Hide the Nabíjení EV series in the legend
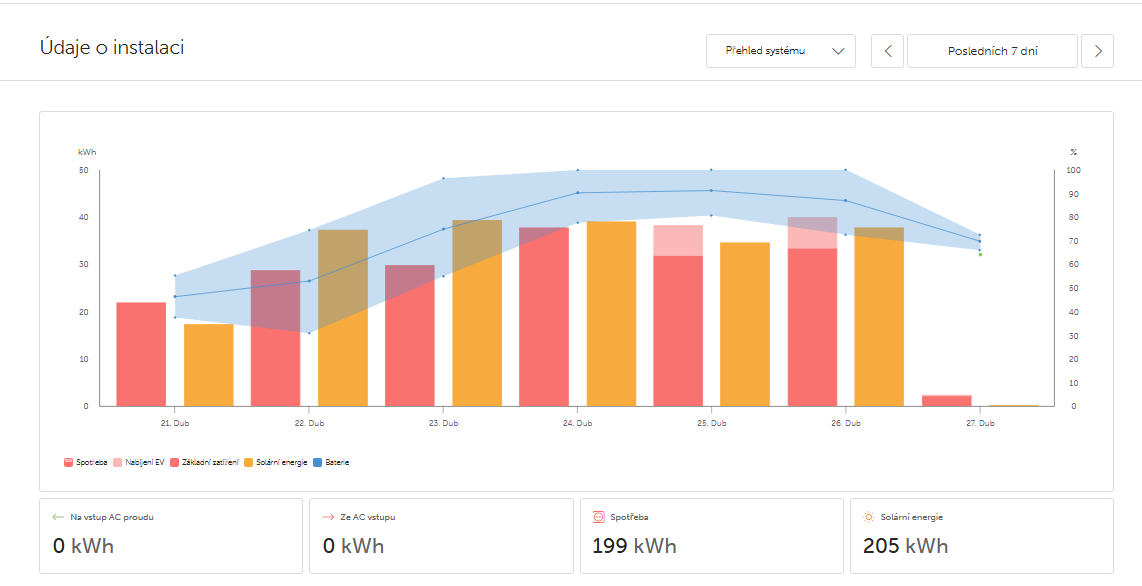Screen dimensions: 1142x586 pyautogui.click(x=138, y=463)
